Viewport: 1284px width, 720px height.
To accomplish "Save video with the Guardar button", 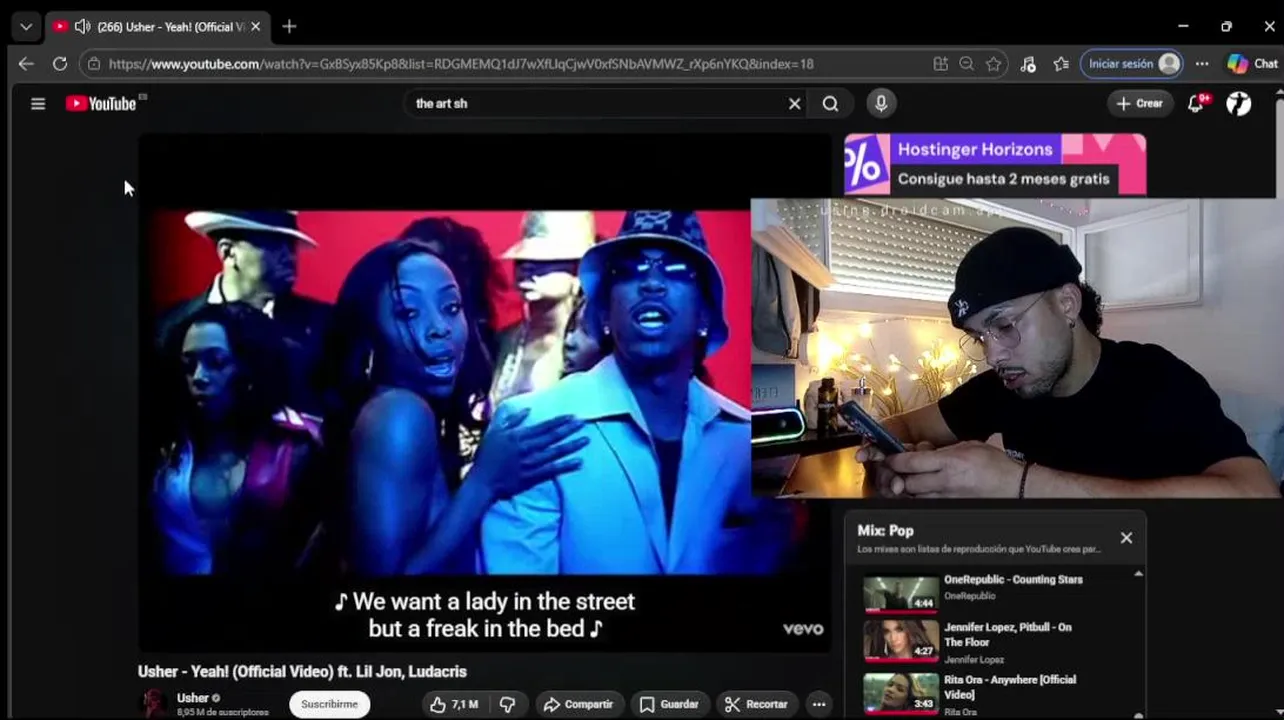I will pyautogui.click(x=669, y=704).
